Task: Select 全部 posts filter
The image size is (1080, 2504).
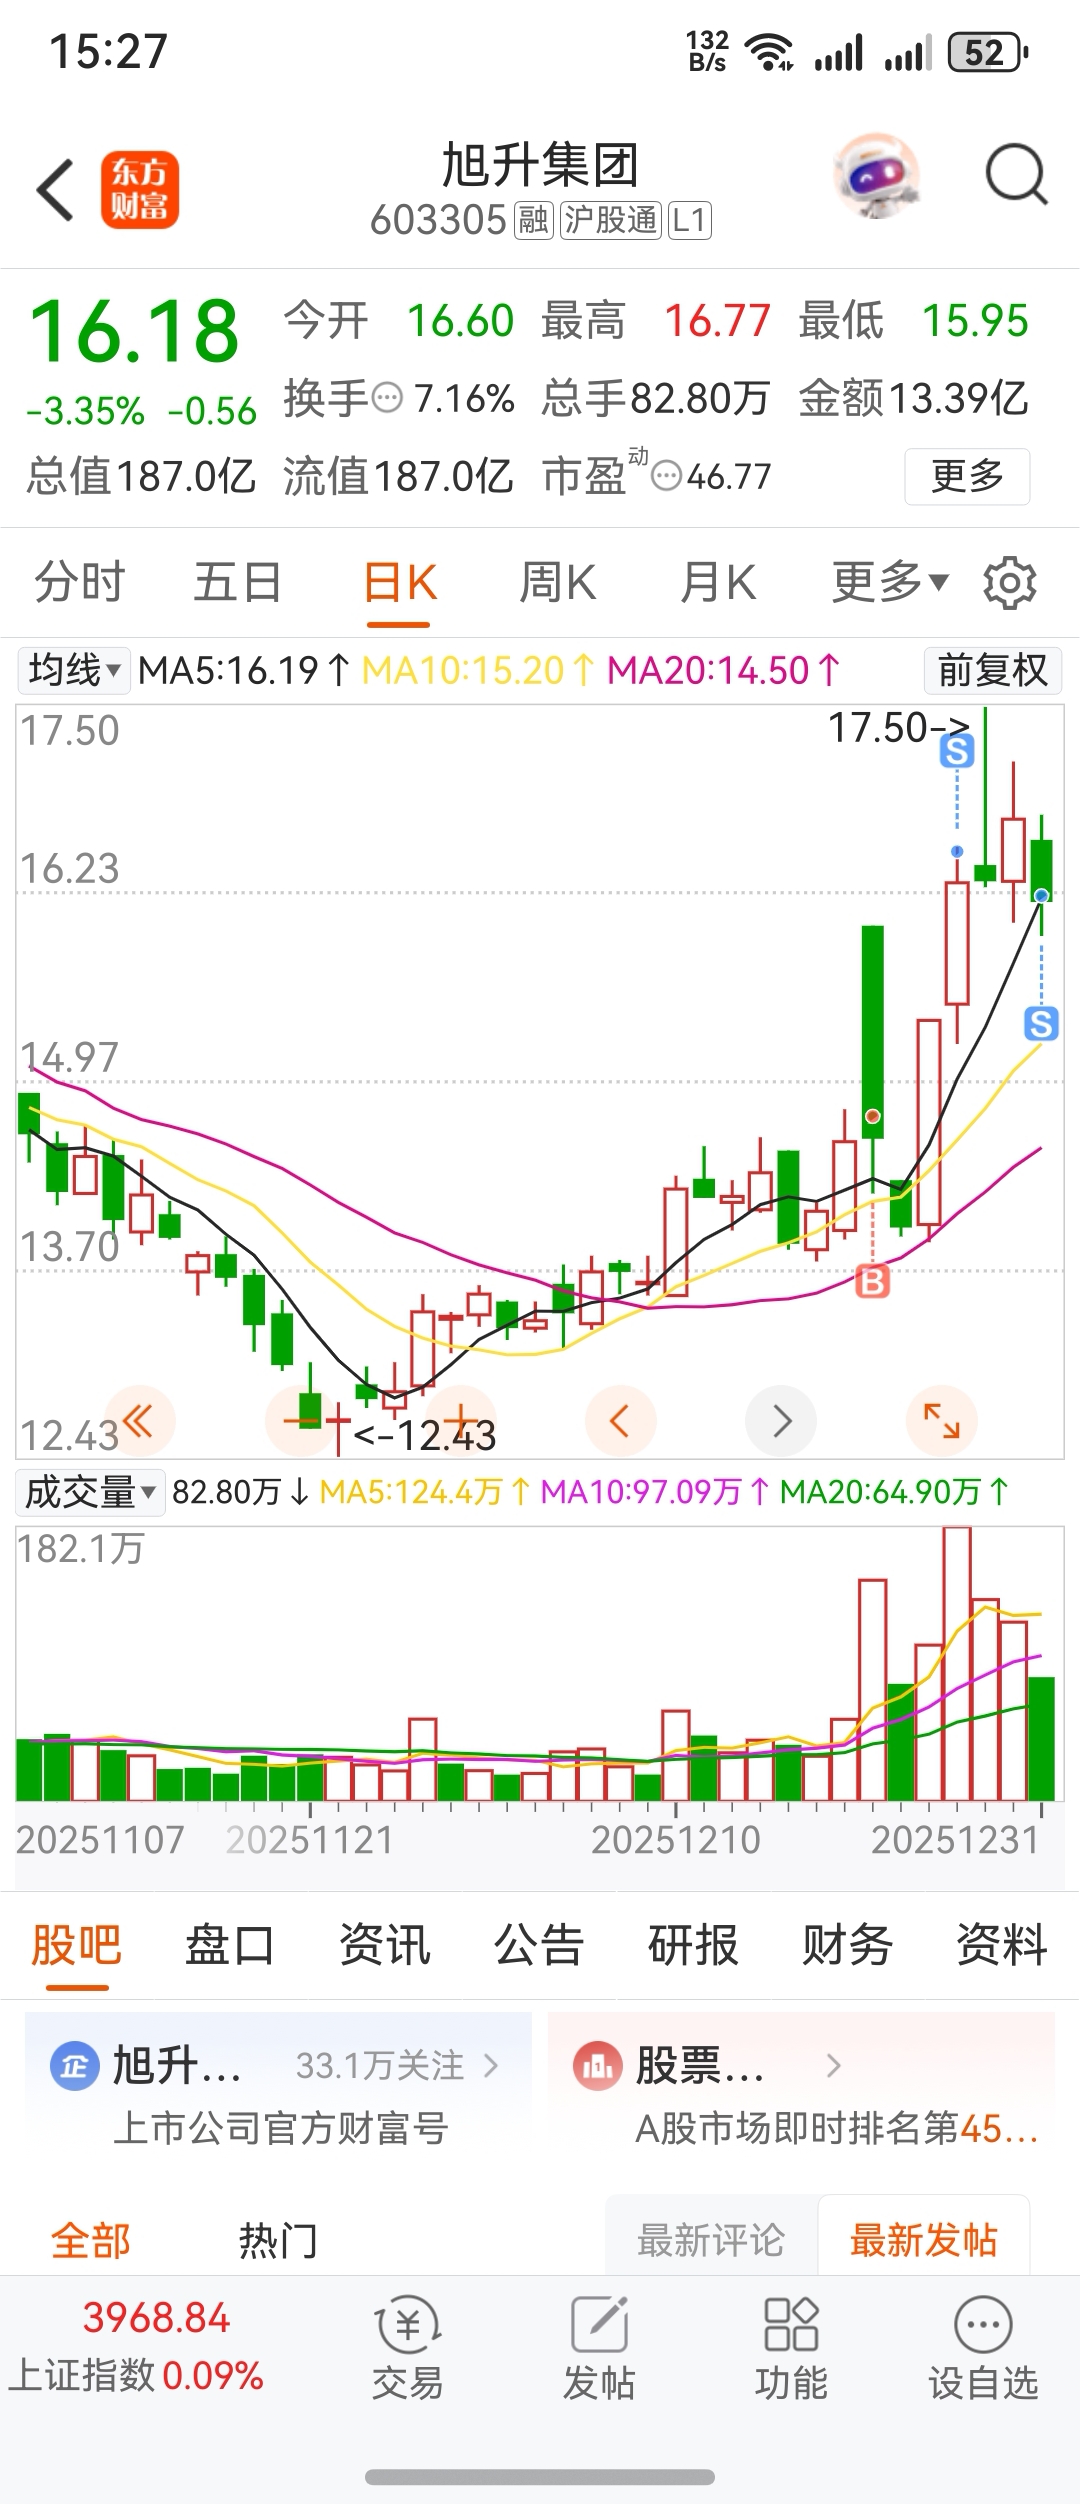Action: tap(91, 2241)
